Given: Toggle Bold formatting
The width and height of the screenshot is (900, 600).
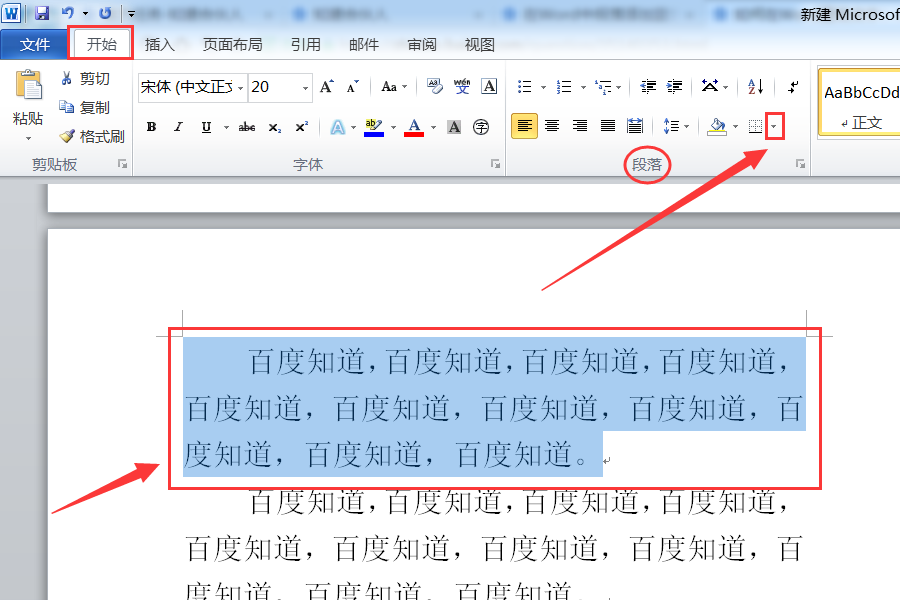Looking at the screenshot, I should [152, 127].
